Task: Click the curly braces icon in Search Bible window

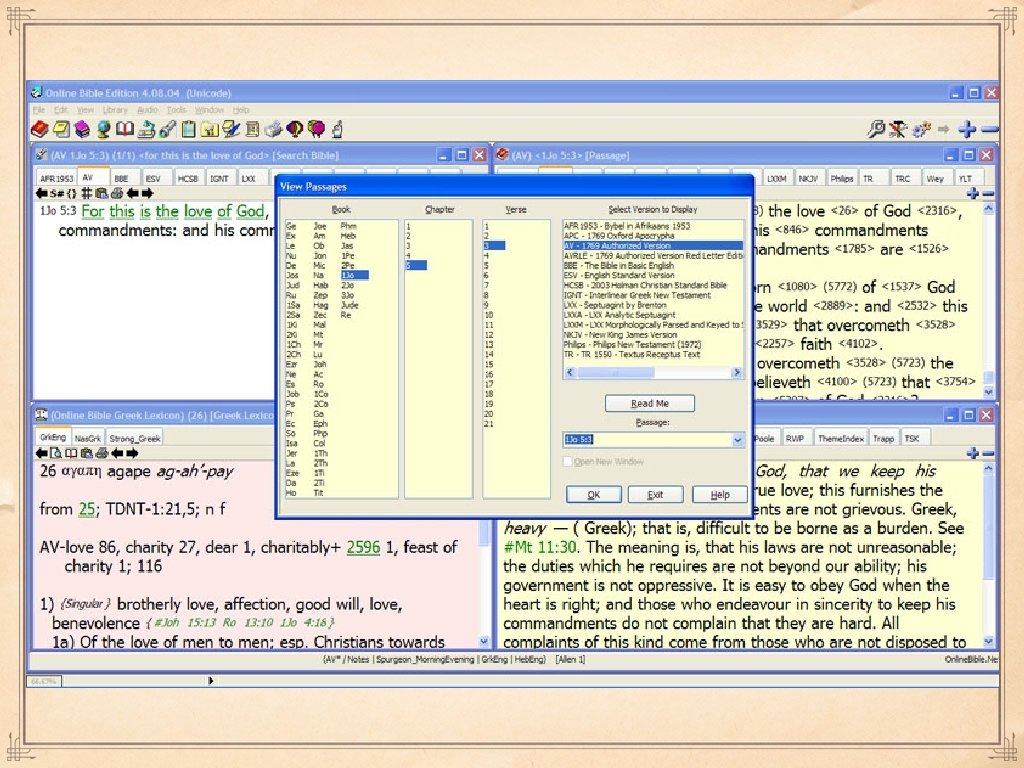Action: click(x=72, y=193)
